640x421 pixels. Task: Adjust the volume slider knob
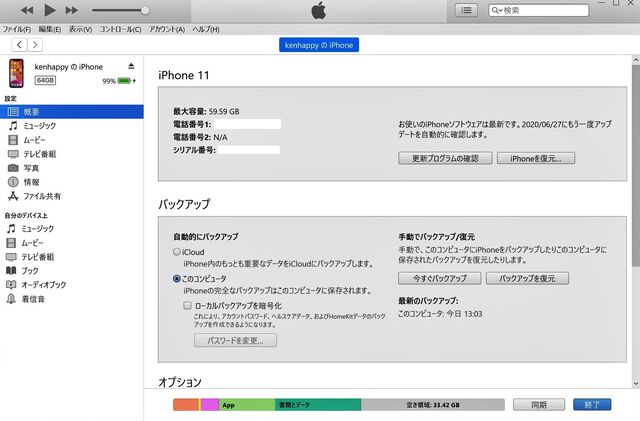tap(145, 11)
